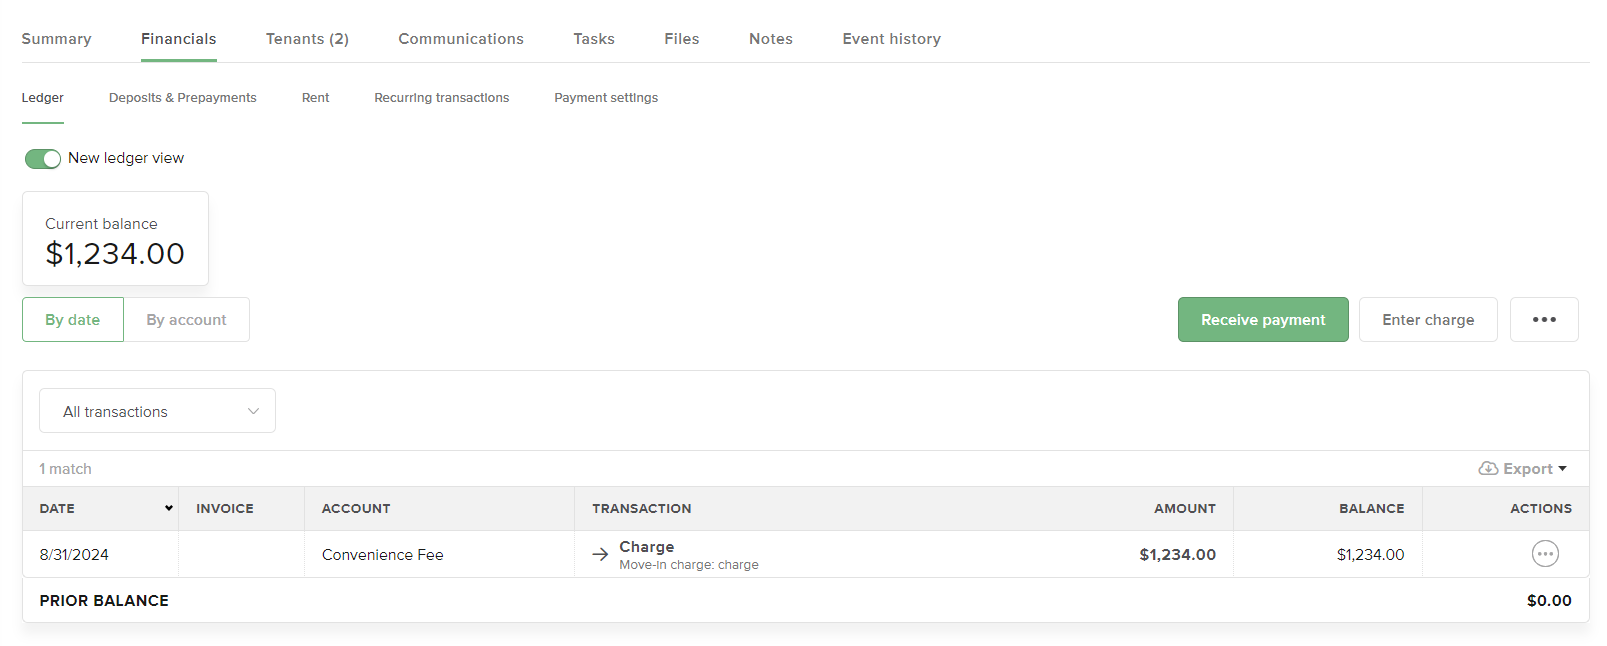The height and width of the screenshot is (646, 1607).
Task: Click the Receive payment button
Action: (1262, 320)
